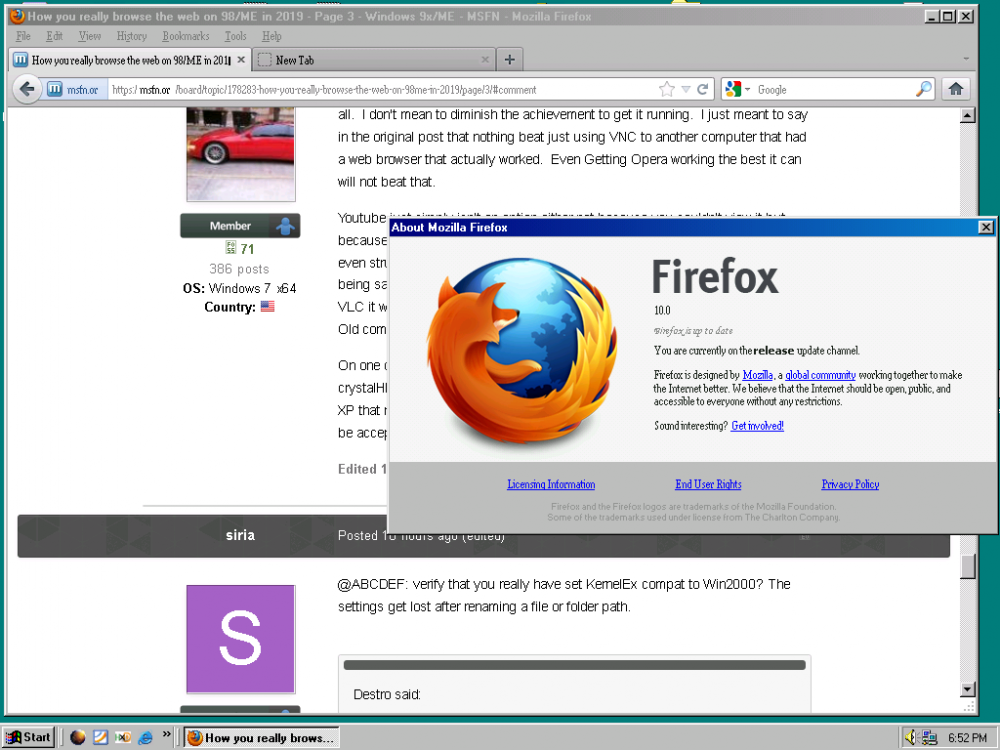The height and width of the screenshot is (750, 1000).
Task: Open the Tools menu
Action: pyautogui.click(x=235, y=35)
